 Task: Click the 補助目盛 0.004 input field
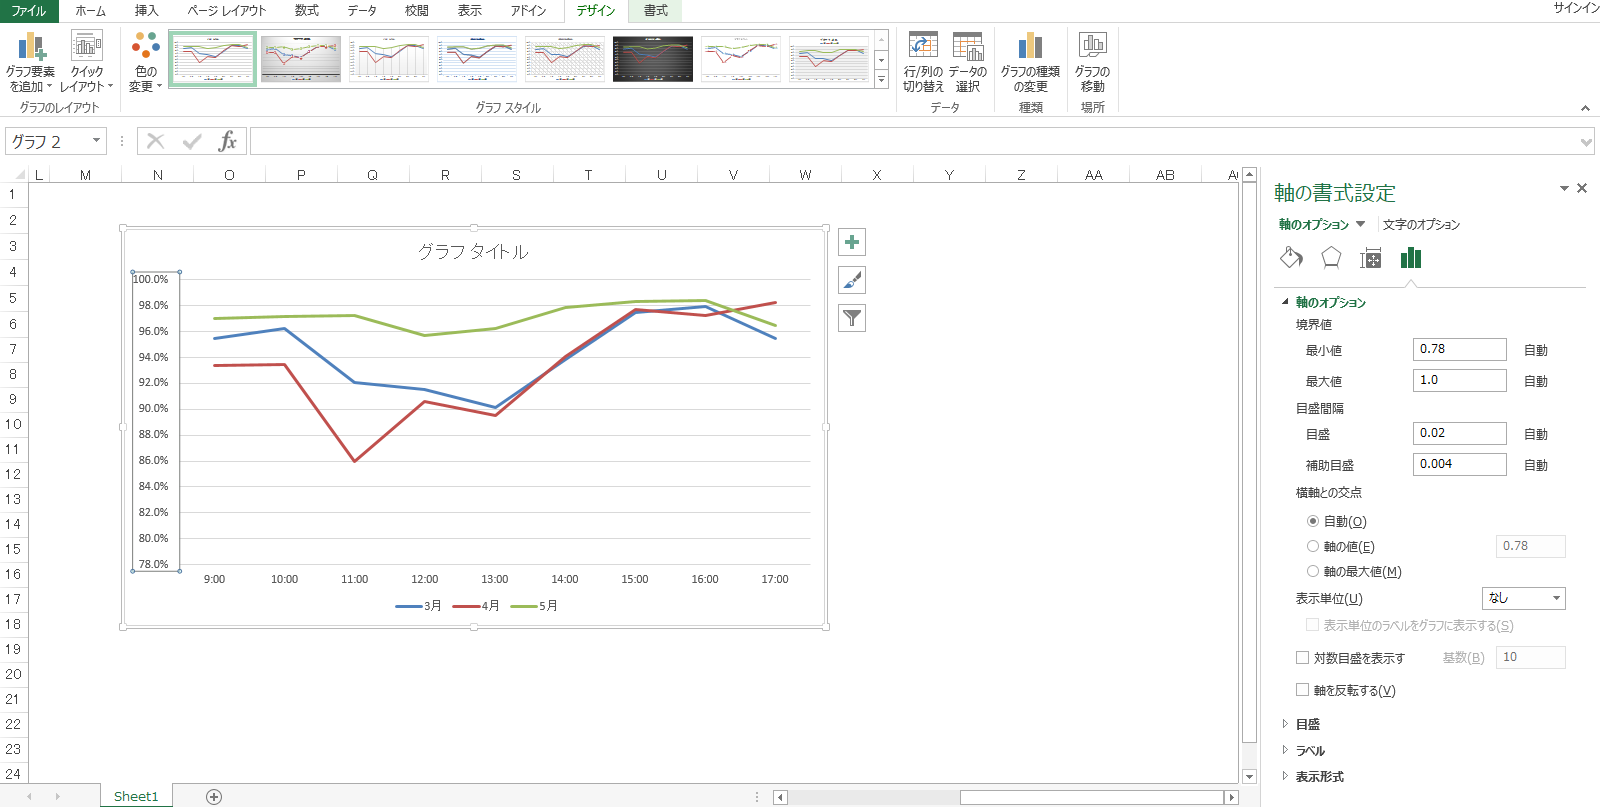1459,464
